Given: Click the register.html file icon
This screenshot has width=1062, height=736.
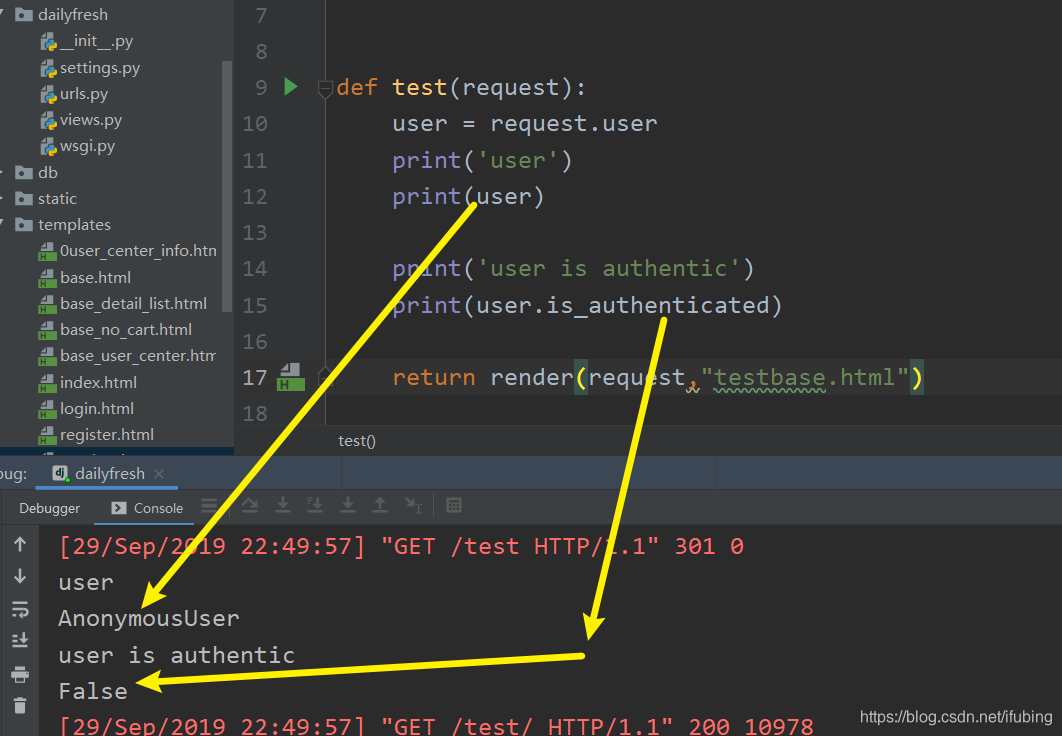Looking at the screenshot, I should point(47,435).
